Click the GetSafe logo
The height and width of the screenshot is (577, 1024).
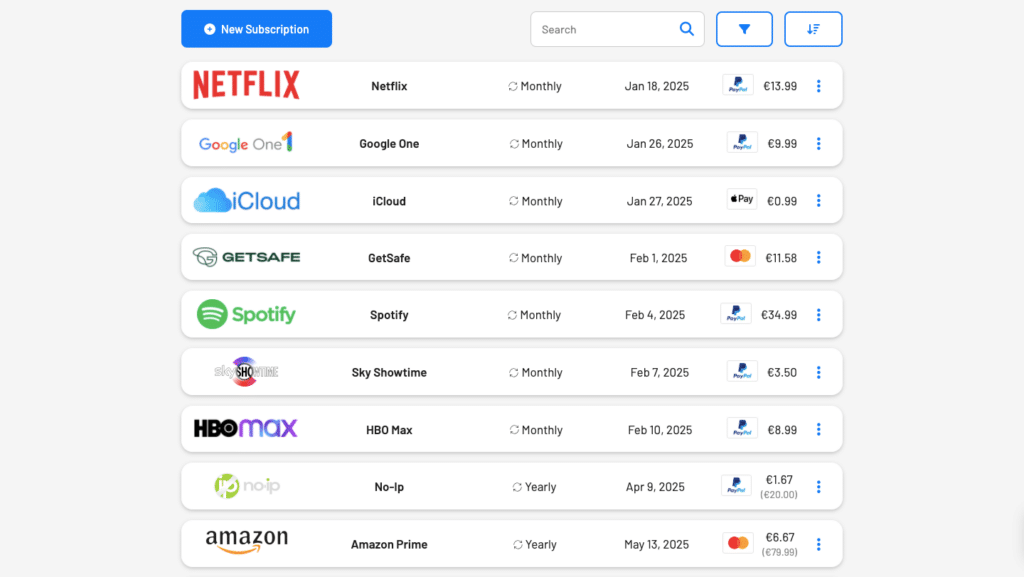(246, 257)
